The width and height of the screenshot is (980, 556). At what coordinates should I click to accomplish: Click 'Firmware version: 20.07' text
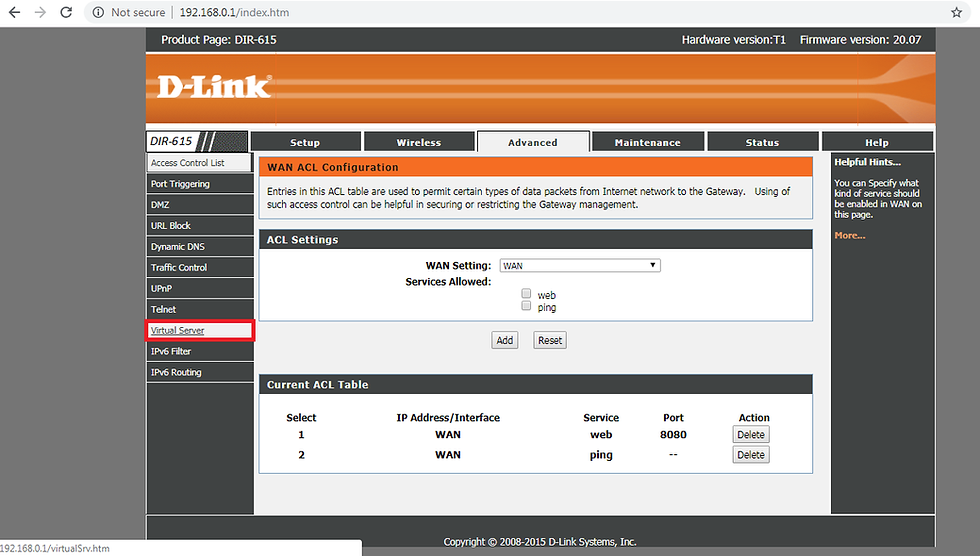861,40
